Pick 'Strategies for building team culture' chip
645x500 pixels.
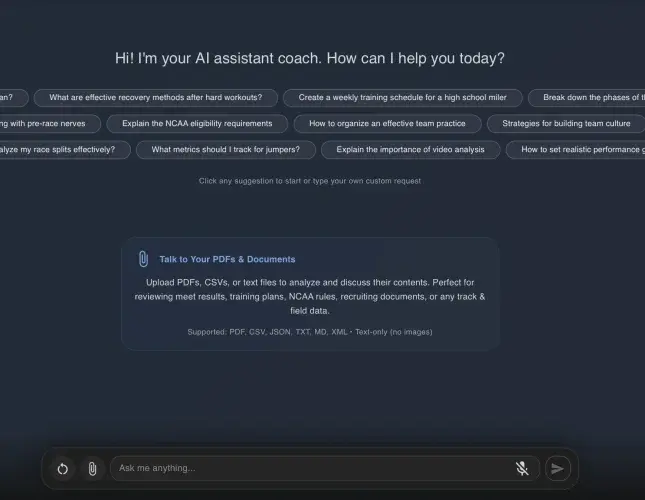click(566, 124)
